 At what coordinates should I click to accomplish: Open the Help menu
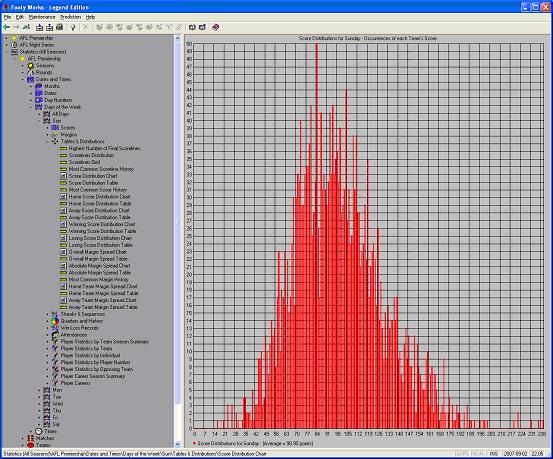[90, 17]
